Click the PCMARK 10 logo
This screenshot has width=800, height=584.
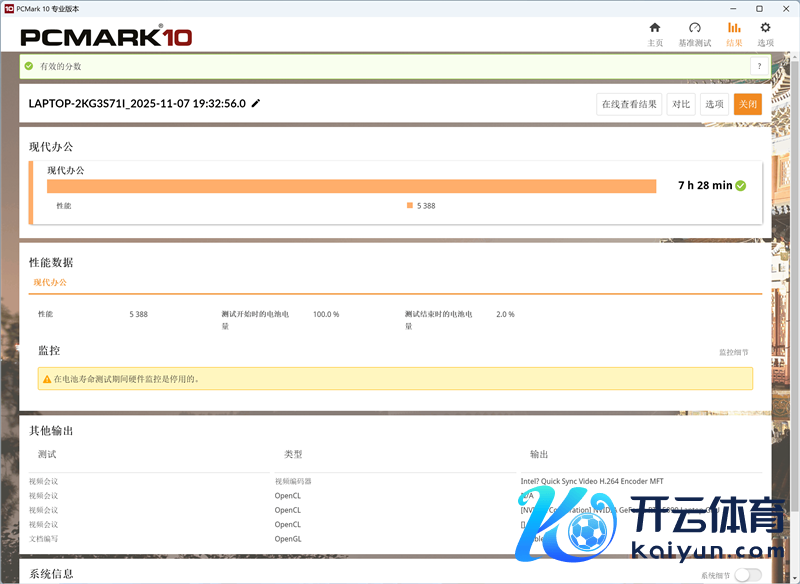tap(106, 37)
